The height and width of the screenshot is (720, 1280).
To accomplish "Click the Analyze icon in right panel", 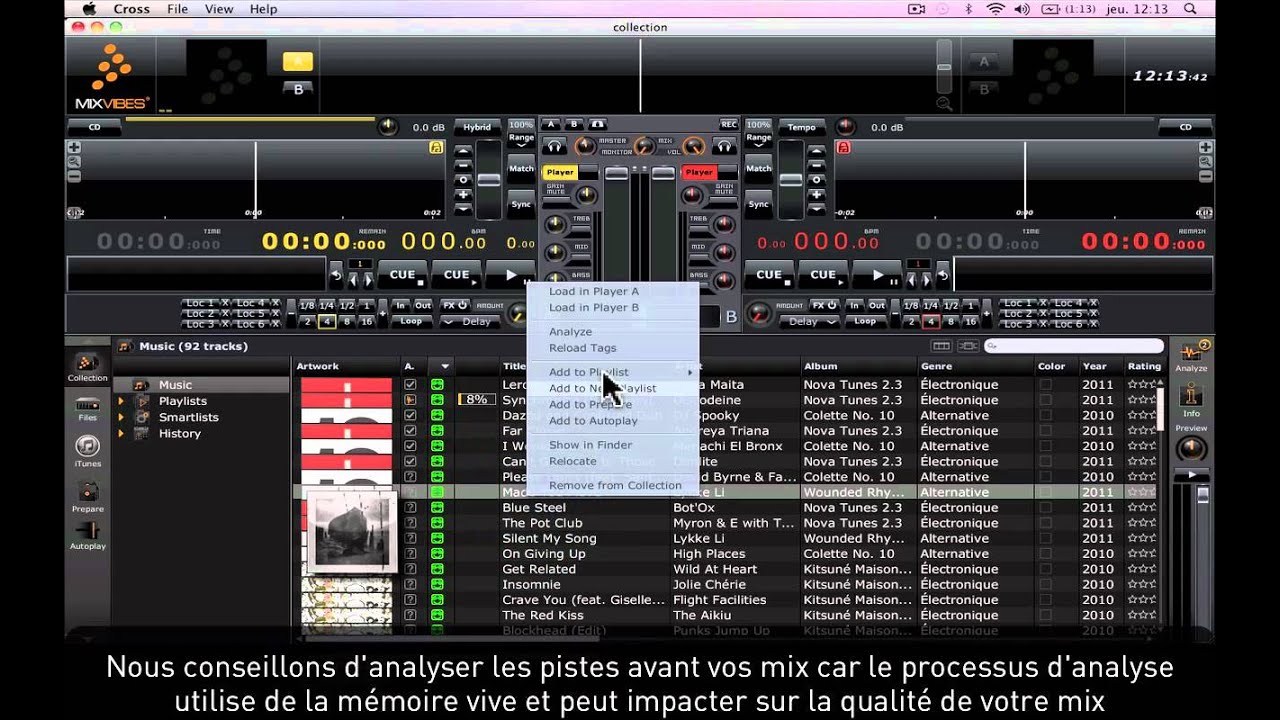I will click(1191, 354).
